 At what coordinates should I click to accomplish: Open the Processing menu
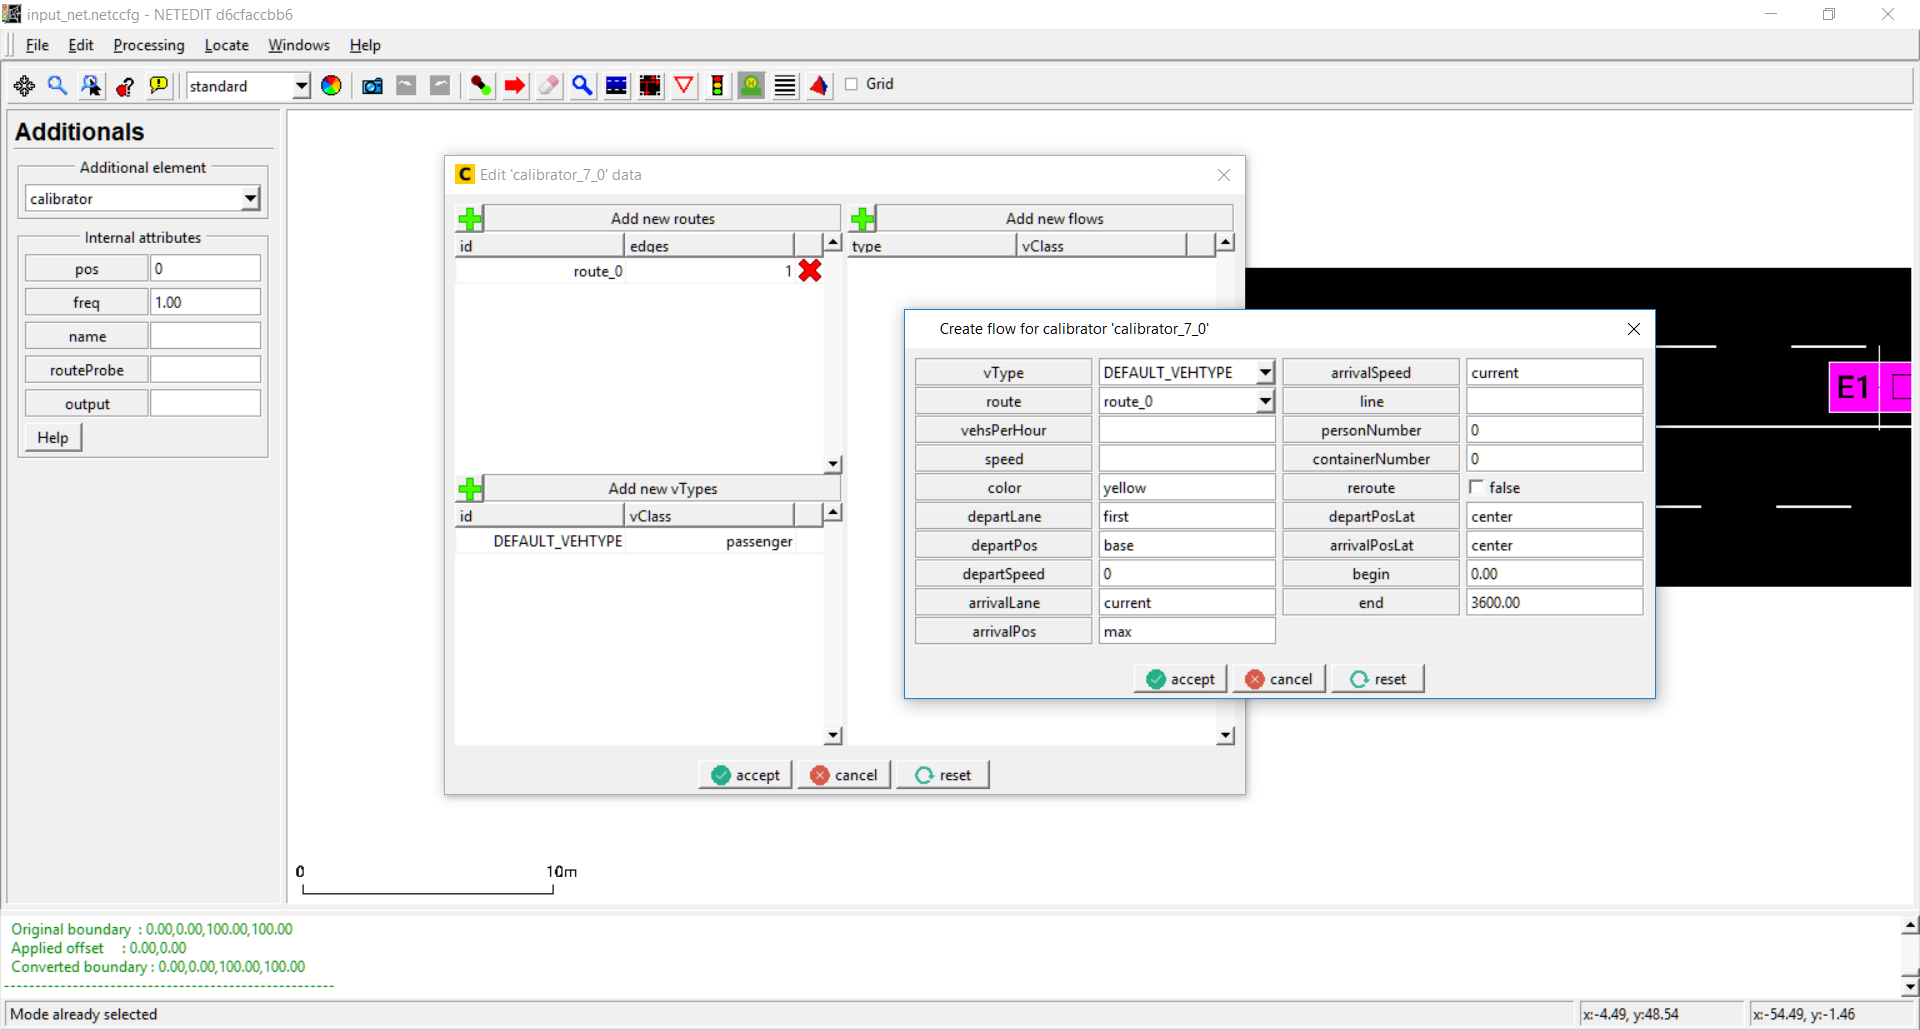click(x=149, y=45)
